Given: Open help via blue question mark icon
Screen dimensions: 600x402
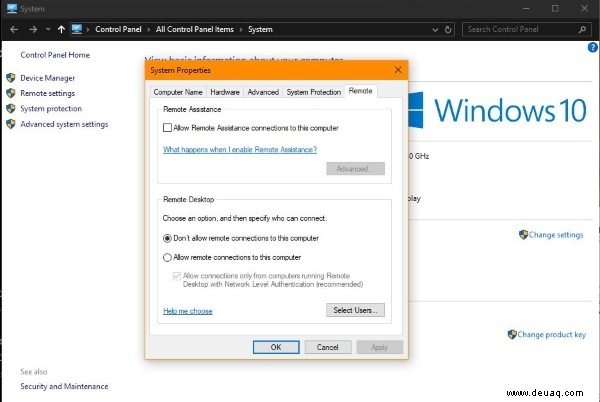Looking at the screenshot, I should pos(593,47).
